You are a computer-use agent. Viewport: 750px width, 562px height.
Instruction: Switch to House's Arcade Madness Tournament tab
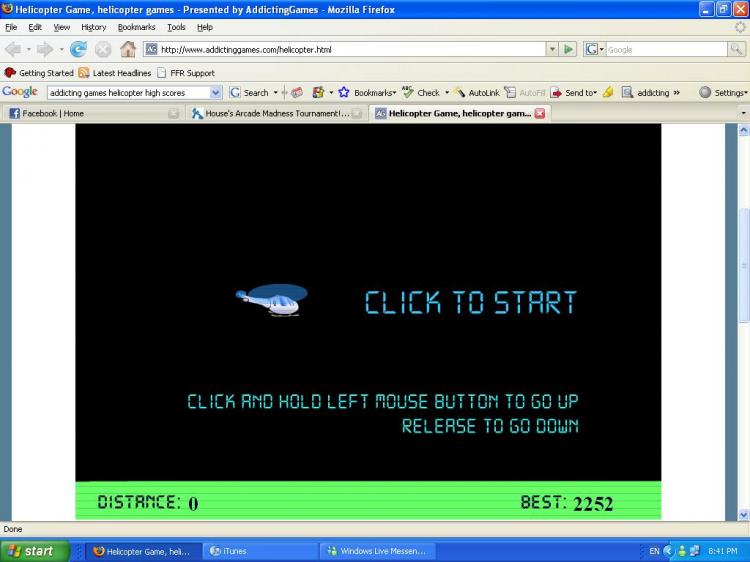(270, 114)
